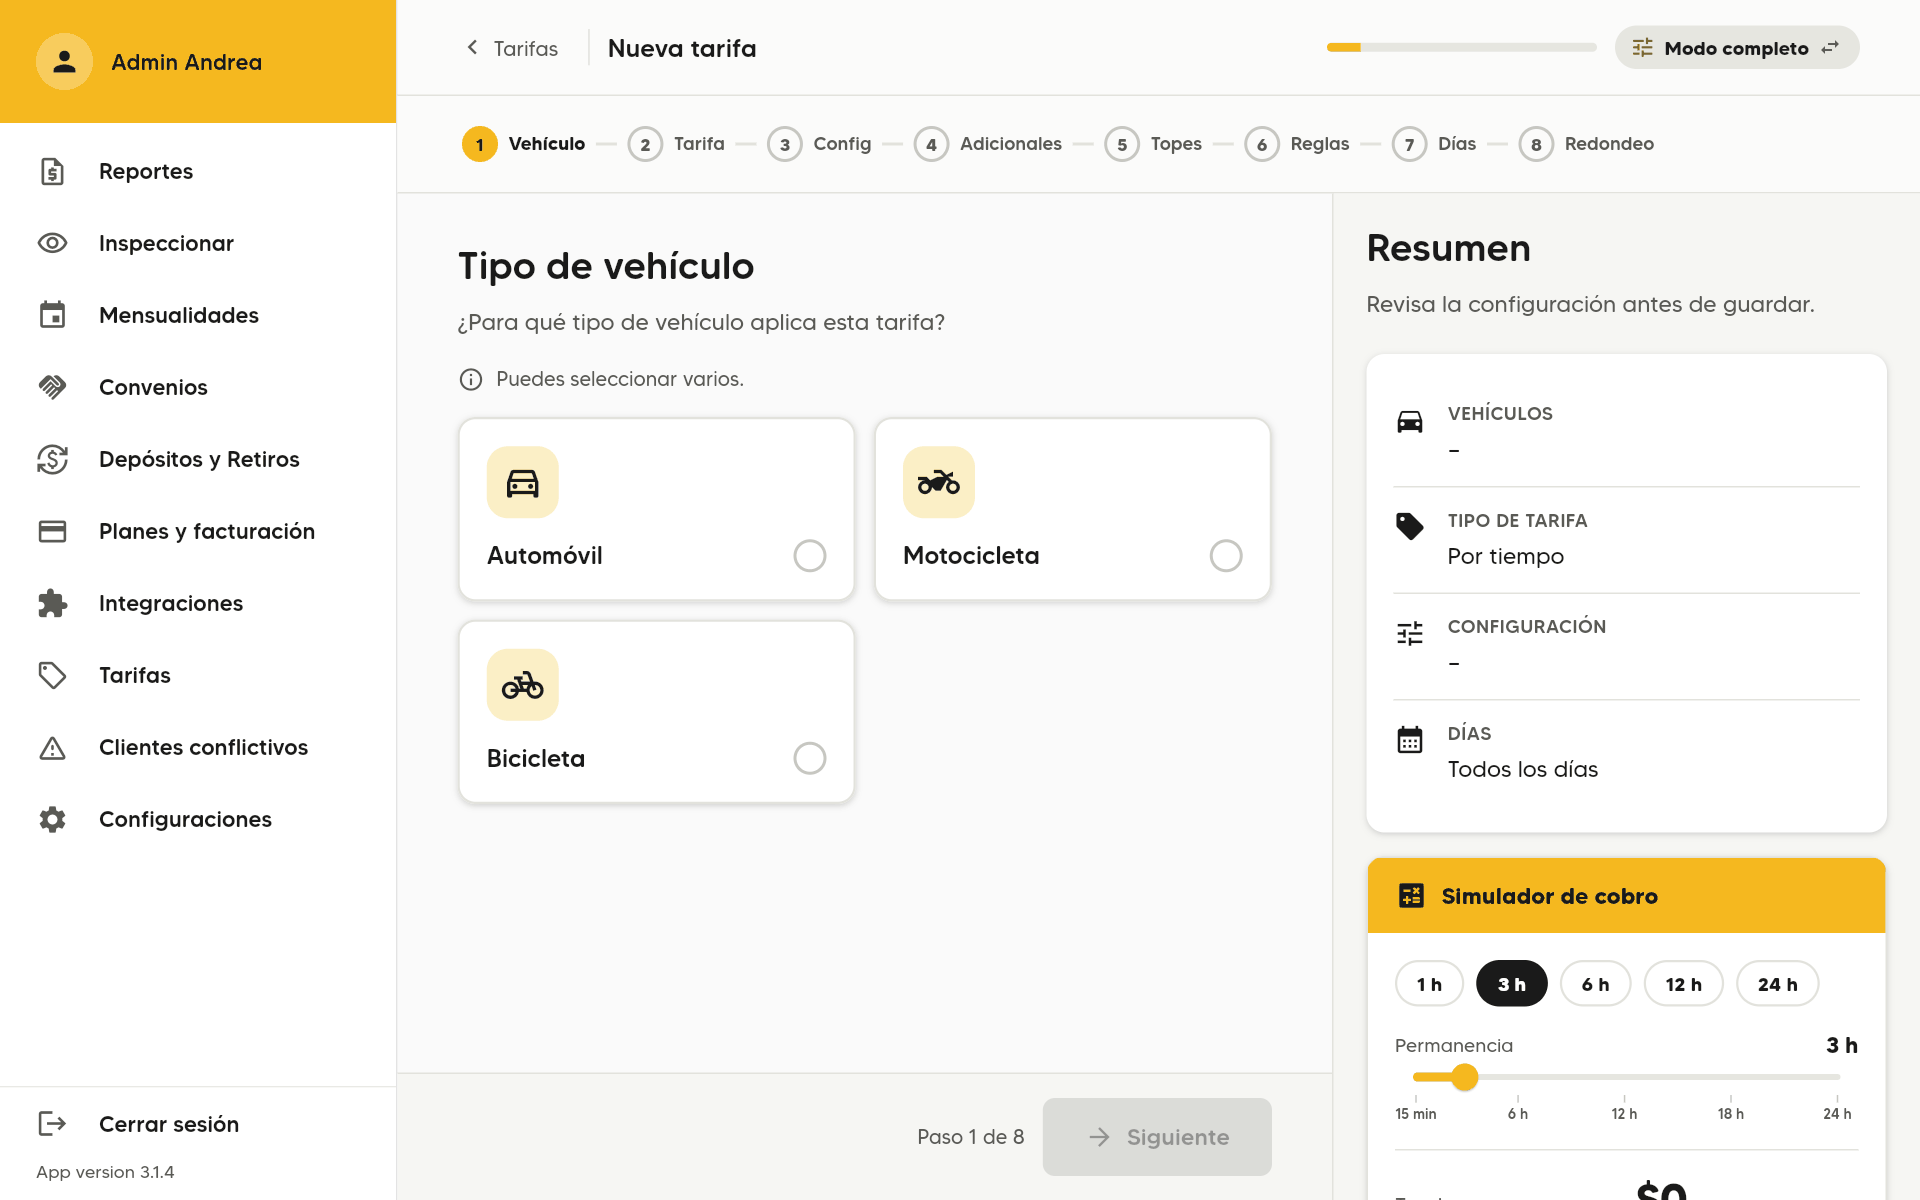Click the Integraciones puzzle icon
This screenshot has height=1200, width=1920.
pos(52,603)
